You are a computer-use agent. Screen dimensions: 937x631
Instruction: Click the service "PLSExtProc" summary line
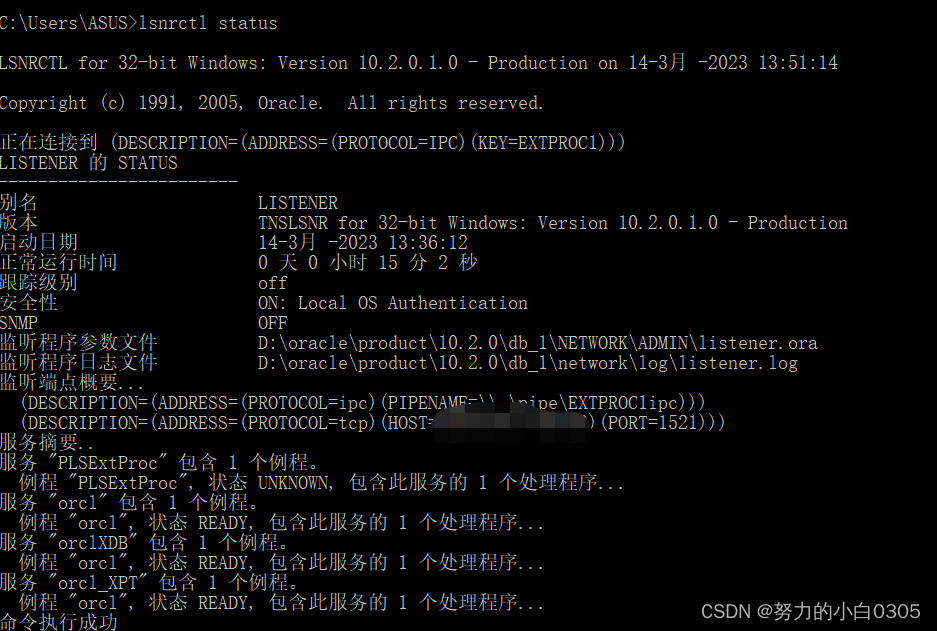pos(160,463)
